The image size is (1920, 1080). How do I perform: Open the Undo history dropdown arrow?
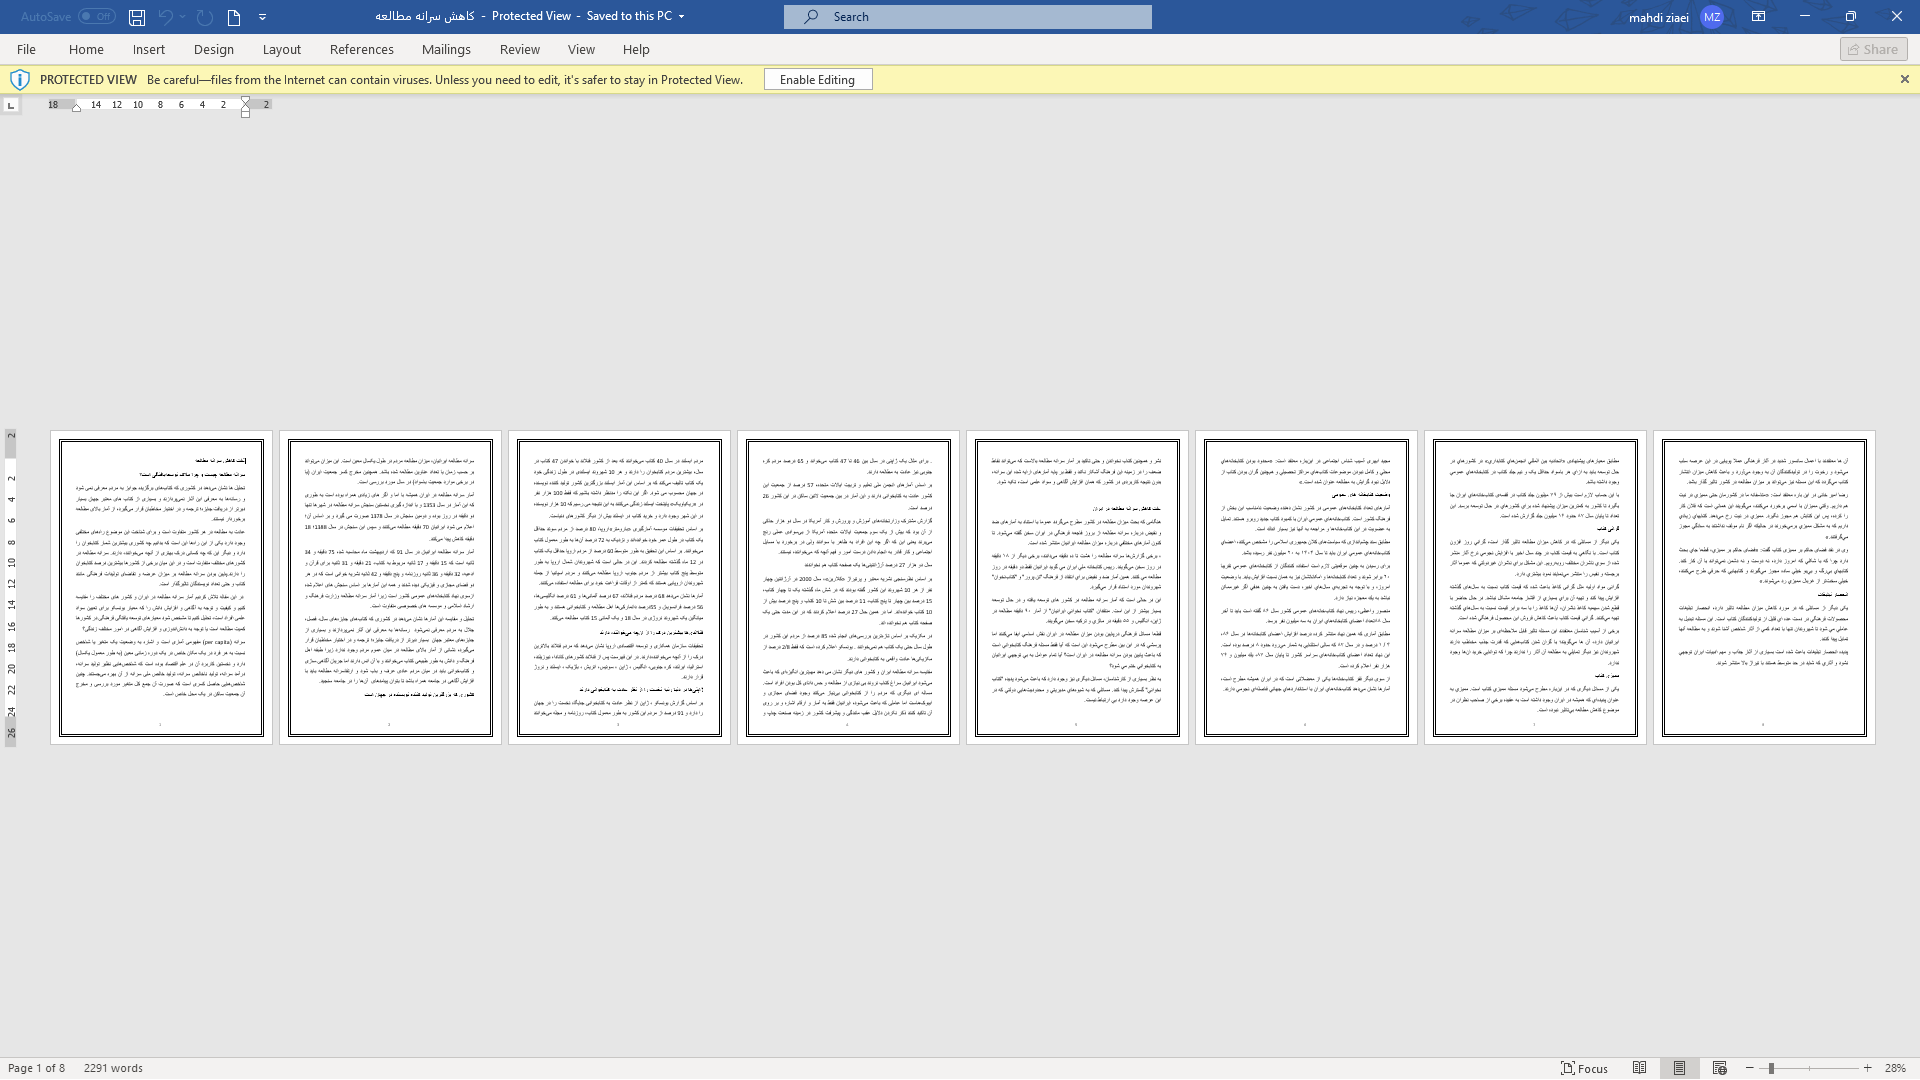click(184, 17)
